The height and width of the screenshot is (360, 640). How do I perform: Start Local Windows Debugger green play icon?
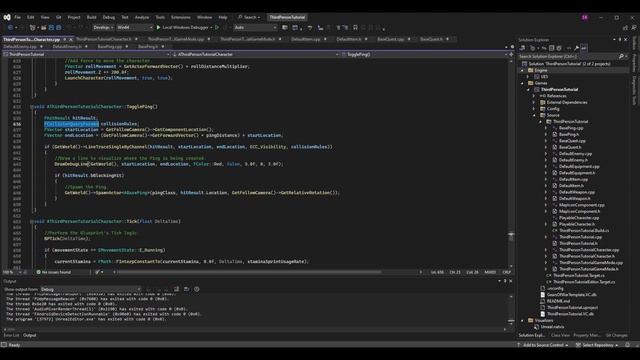click(159, 27)
